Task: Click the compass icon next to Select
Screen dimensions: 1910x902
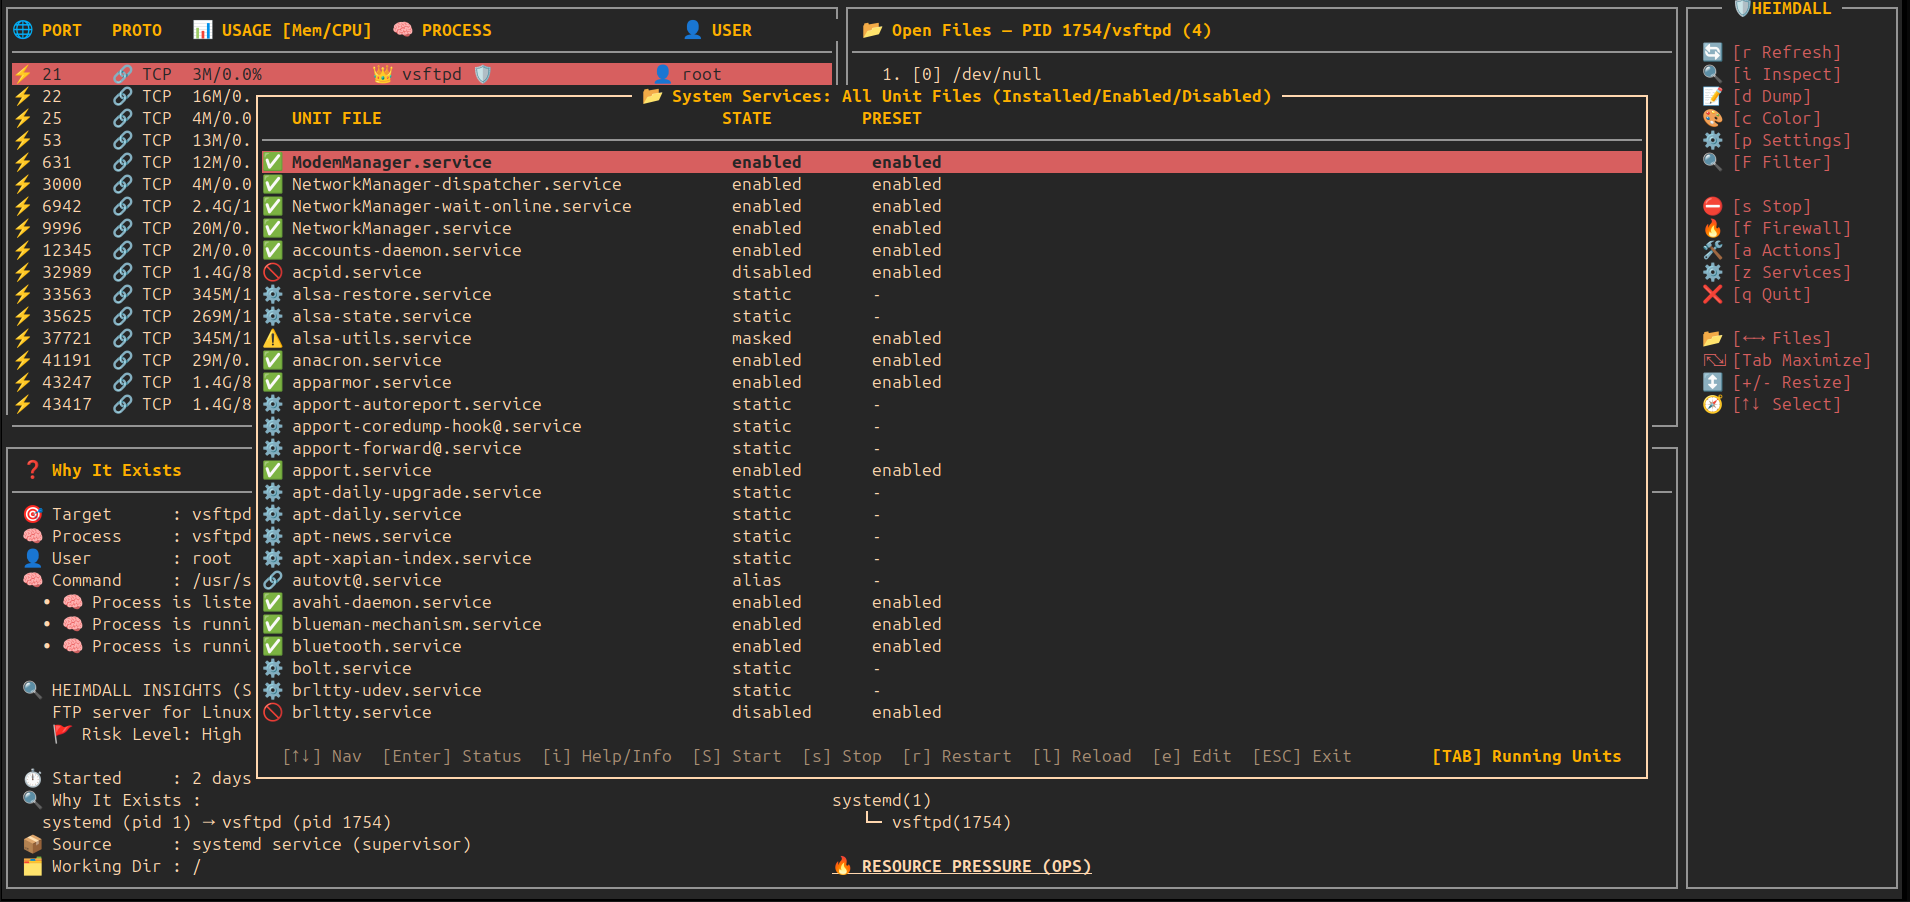Action: (x=1712, y=404)
